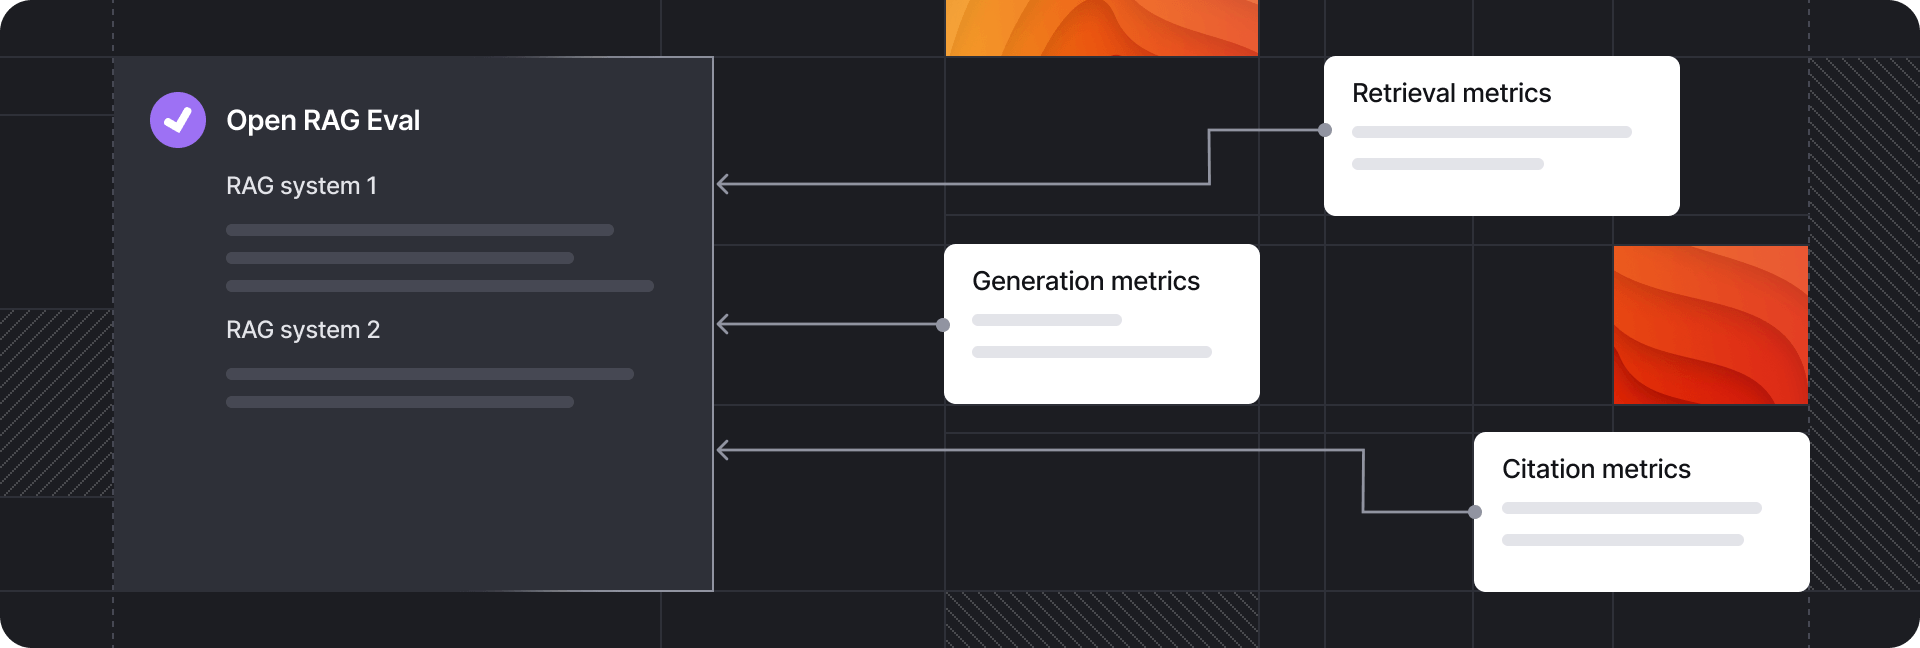Click the connector dot on Generation metrics card
This screenshot has height=648, width=1920.
[x=943, y=325]
